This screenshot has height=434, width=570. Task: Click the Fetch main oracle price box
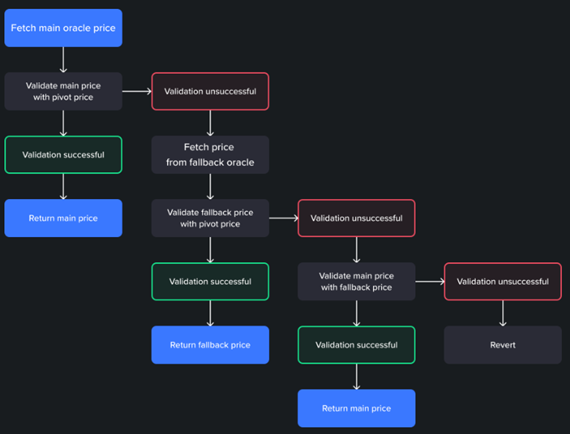pos(63,28)
